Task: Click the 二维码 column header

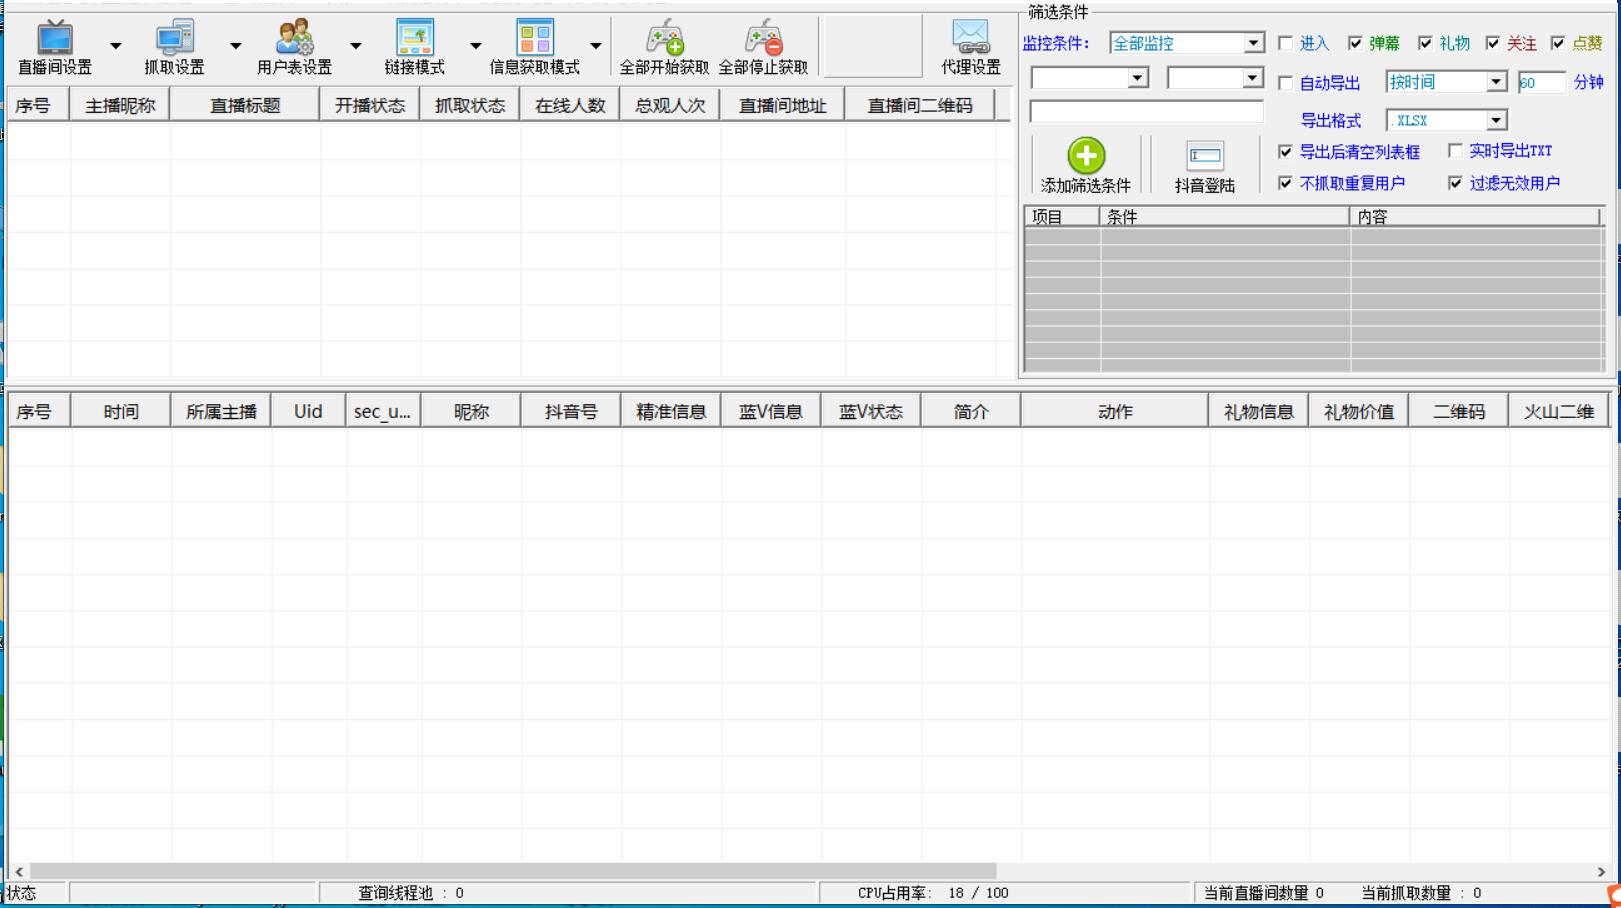Action: pyautogui.click(x=1459, y=411)
